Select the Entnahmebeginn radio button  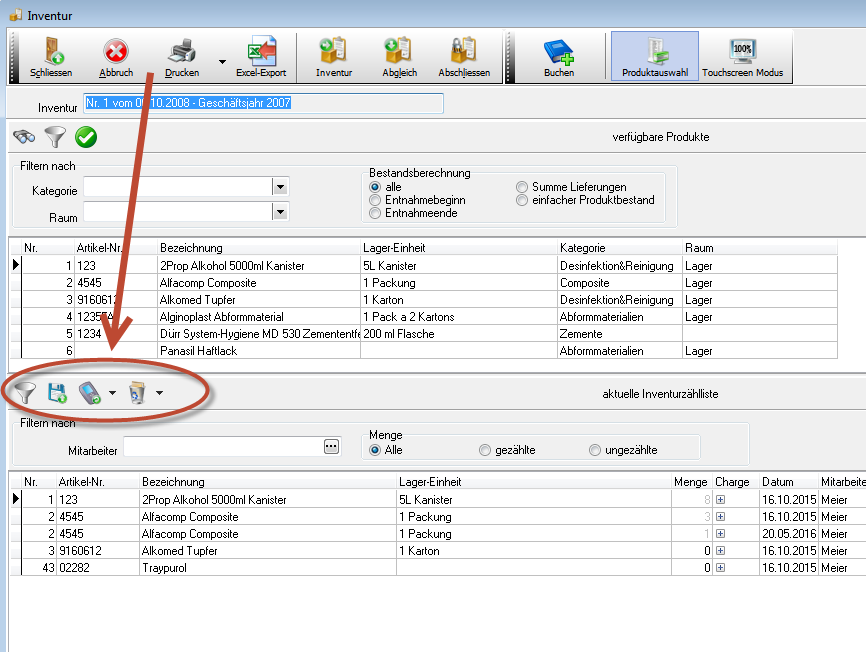(x=376, y=200)
